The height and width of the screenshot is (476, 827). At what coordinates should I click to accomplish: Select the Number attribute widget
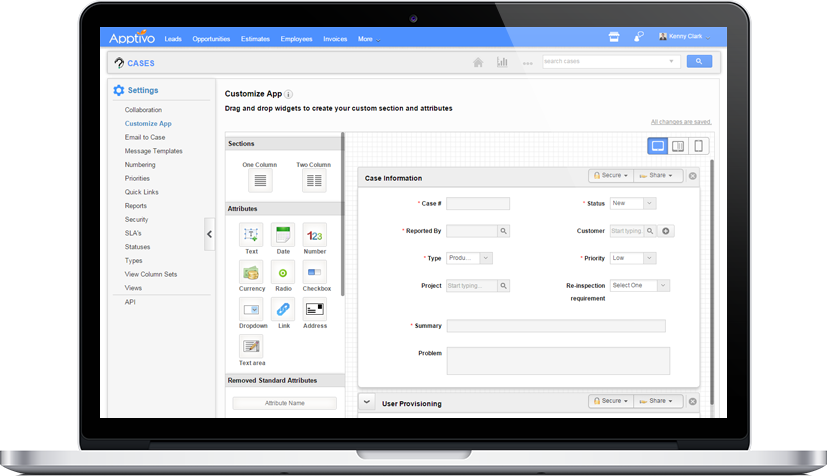pos(315,235)
